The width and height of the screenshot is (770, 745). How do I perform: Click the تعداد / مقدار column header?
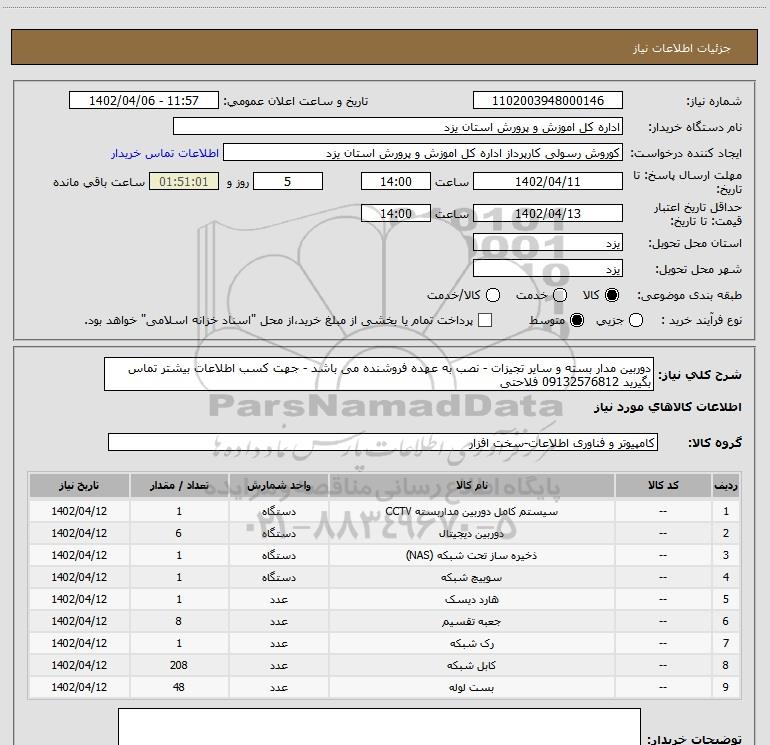point(179,485)
